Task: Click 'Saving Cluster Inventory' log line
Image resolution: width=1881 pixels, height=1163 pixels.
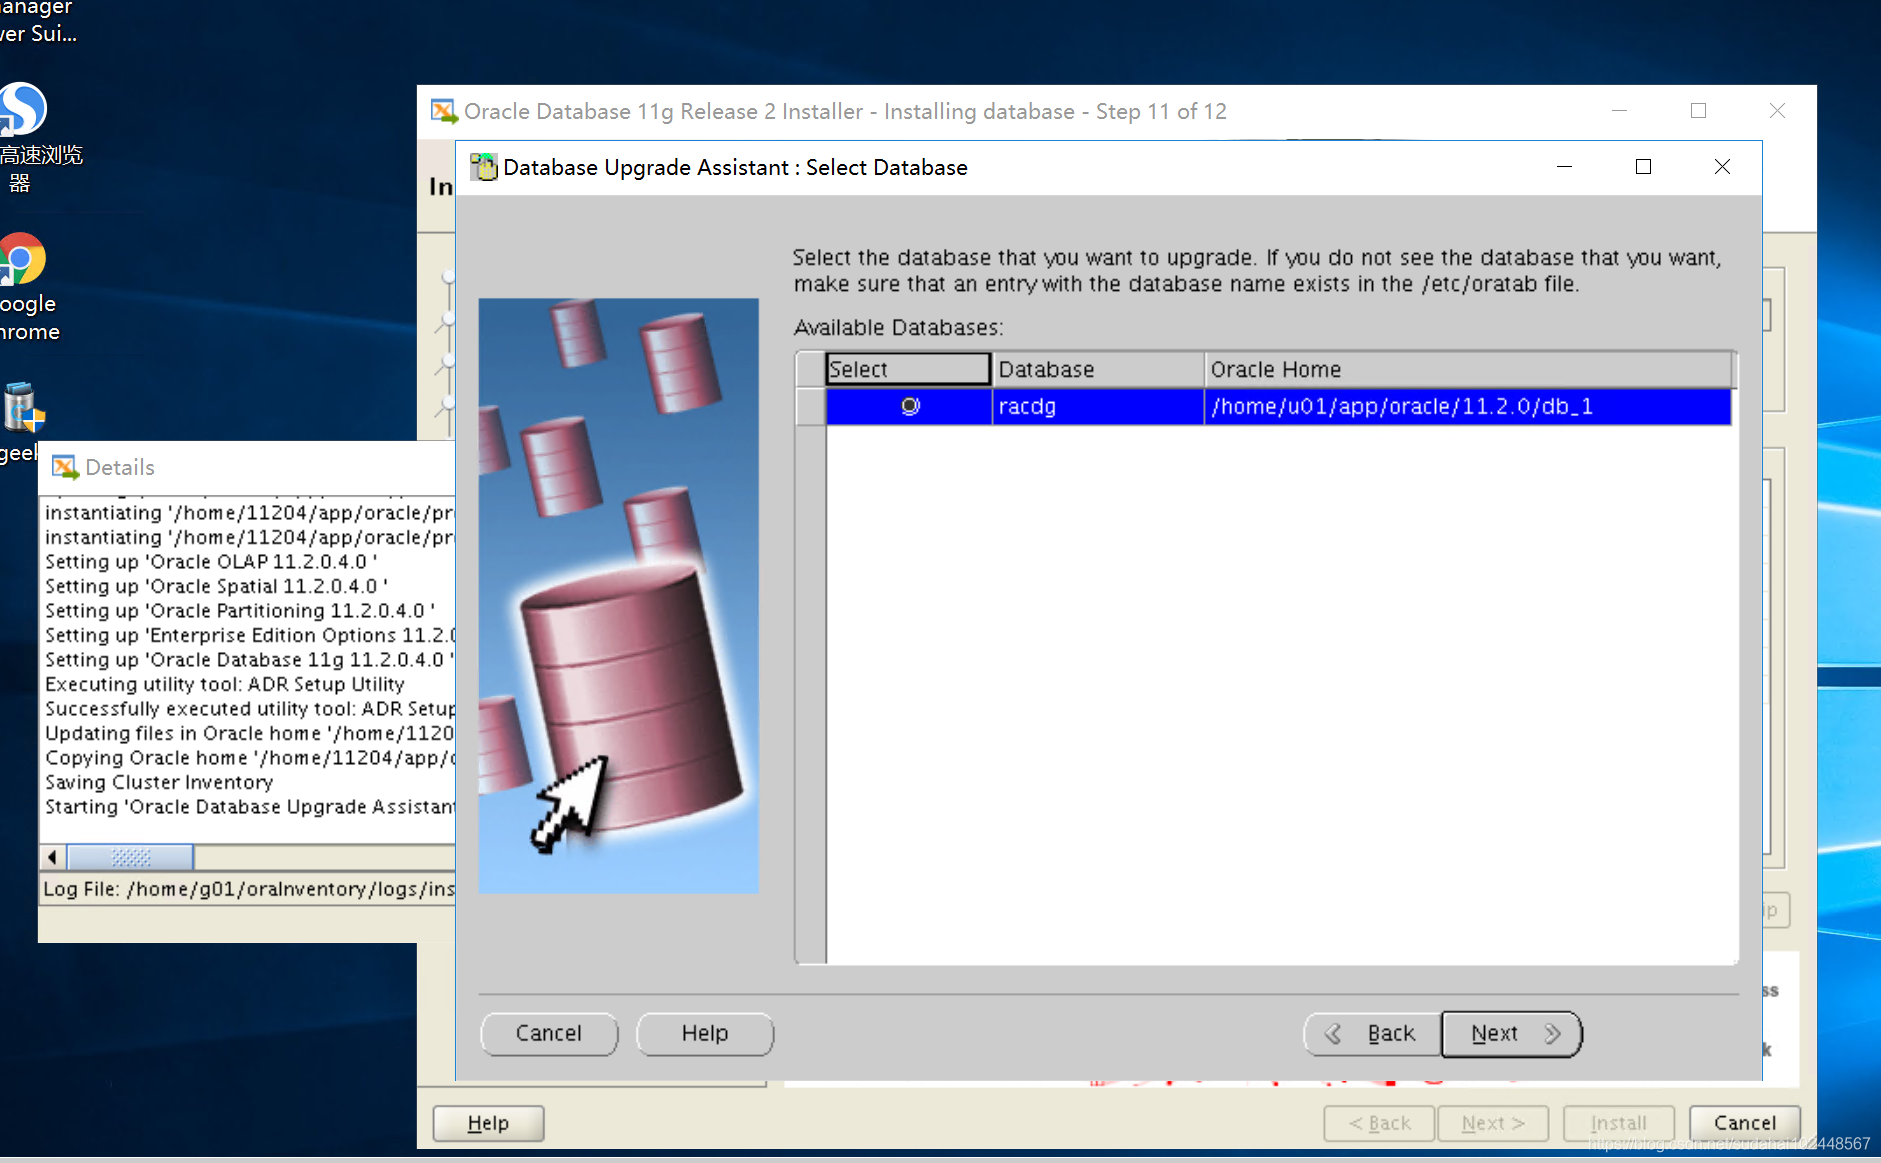Action: [x=159, y=782]
